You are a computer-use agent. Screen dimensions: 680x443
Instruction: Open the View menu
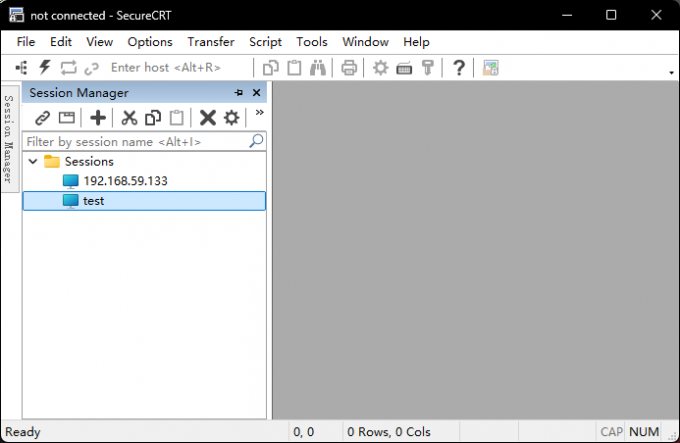pyautogui.click(x=99, y=42)
